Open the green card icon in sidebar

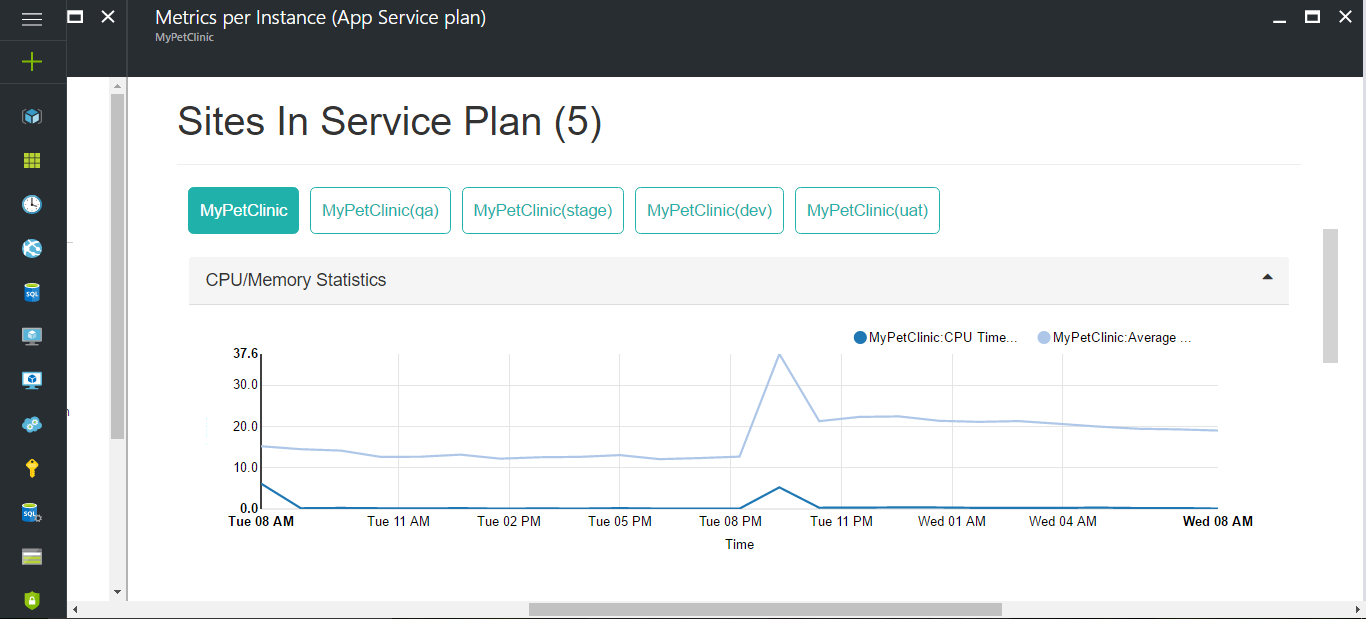coord(32,556)
